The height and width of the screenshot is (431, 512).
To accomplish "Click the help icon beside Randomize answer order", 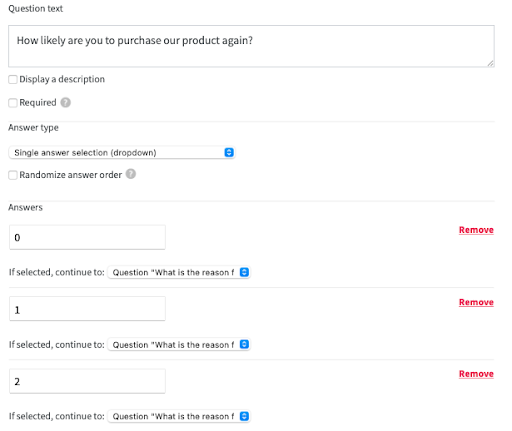I will coord(131,174).
